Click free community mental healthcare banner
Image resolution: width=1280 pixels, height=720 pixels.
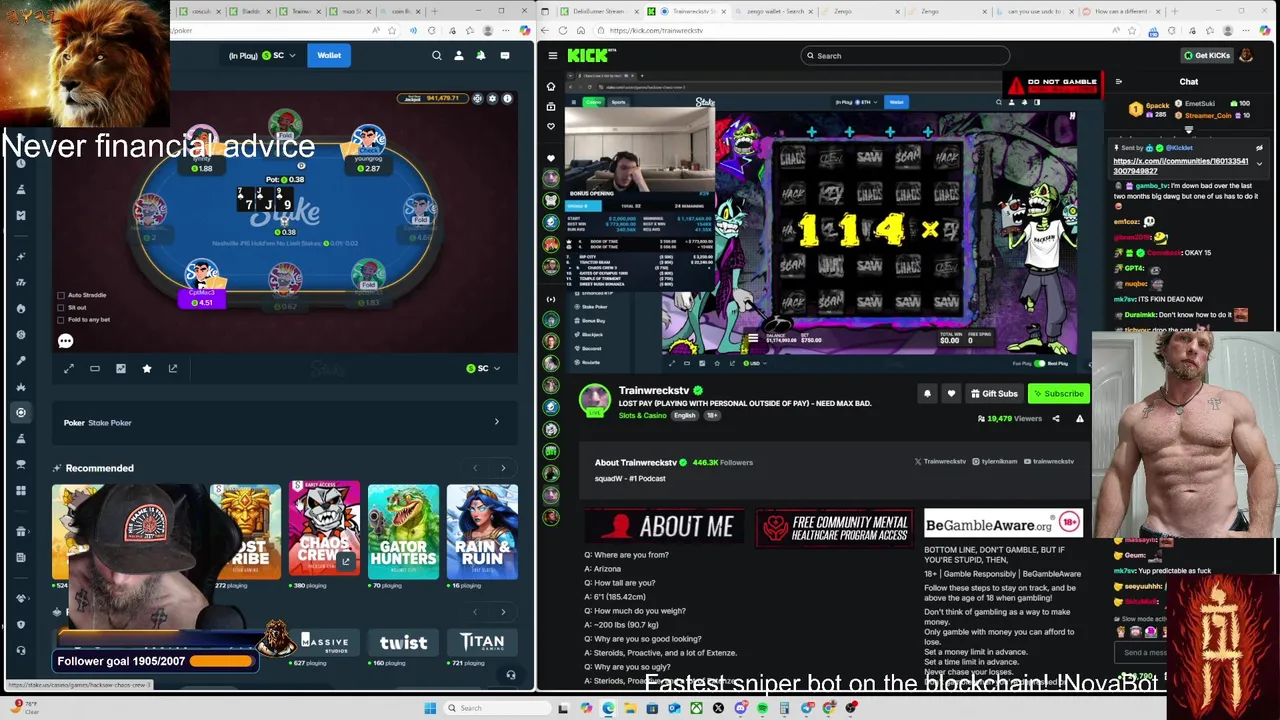(x=835, y=527)
